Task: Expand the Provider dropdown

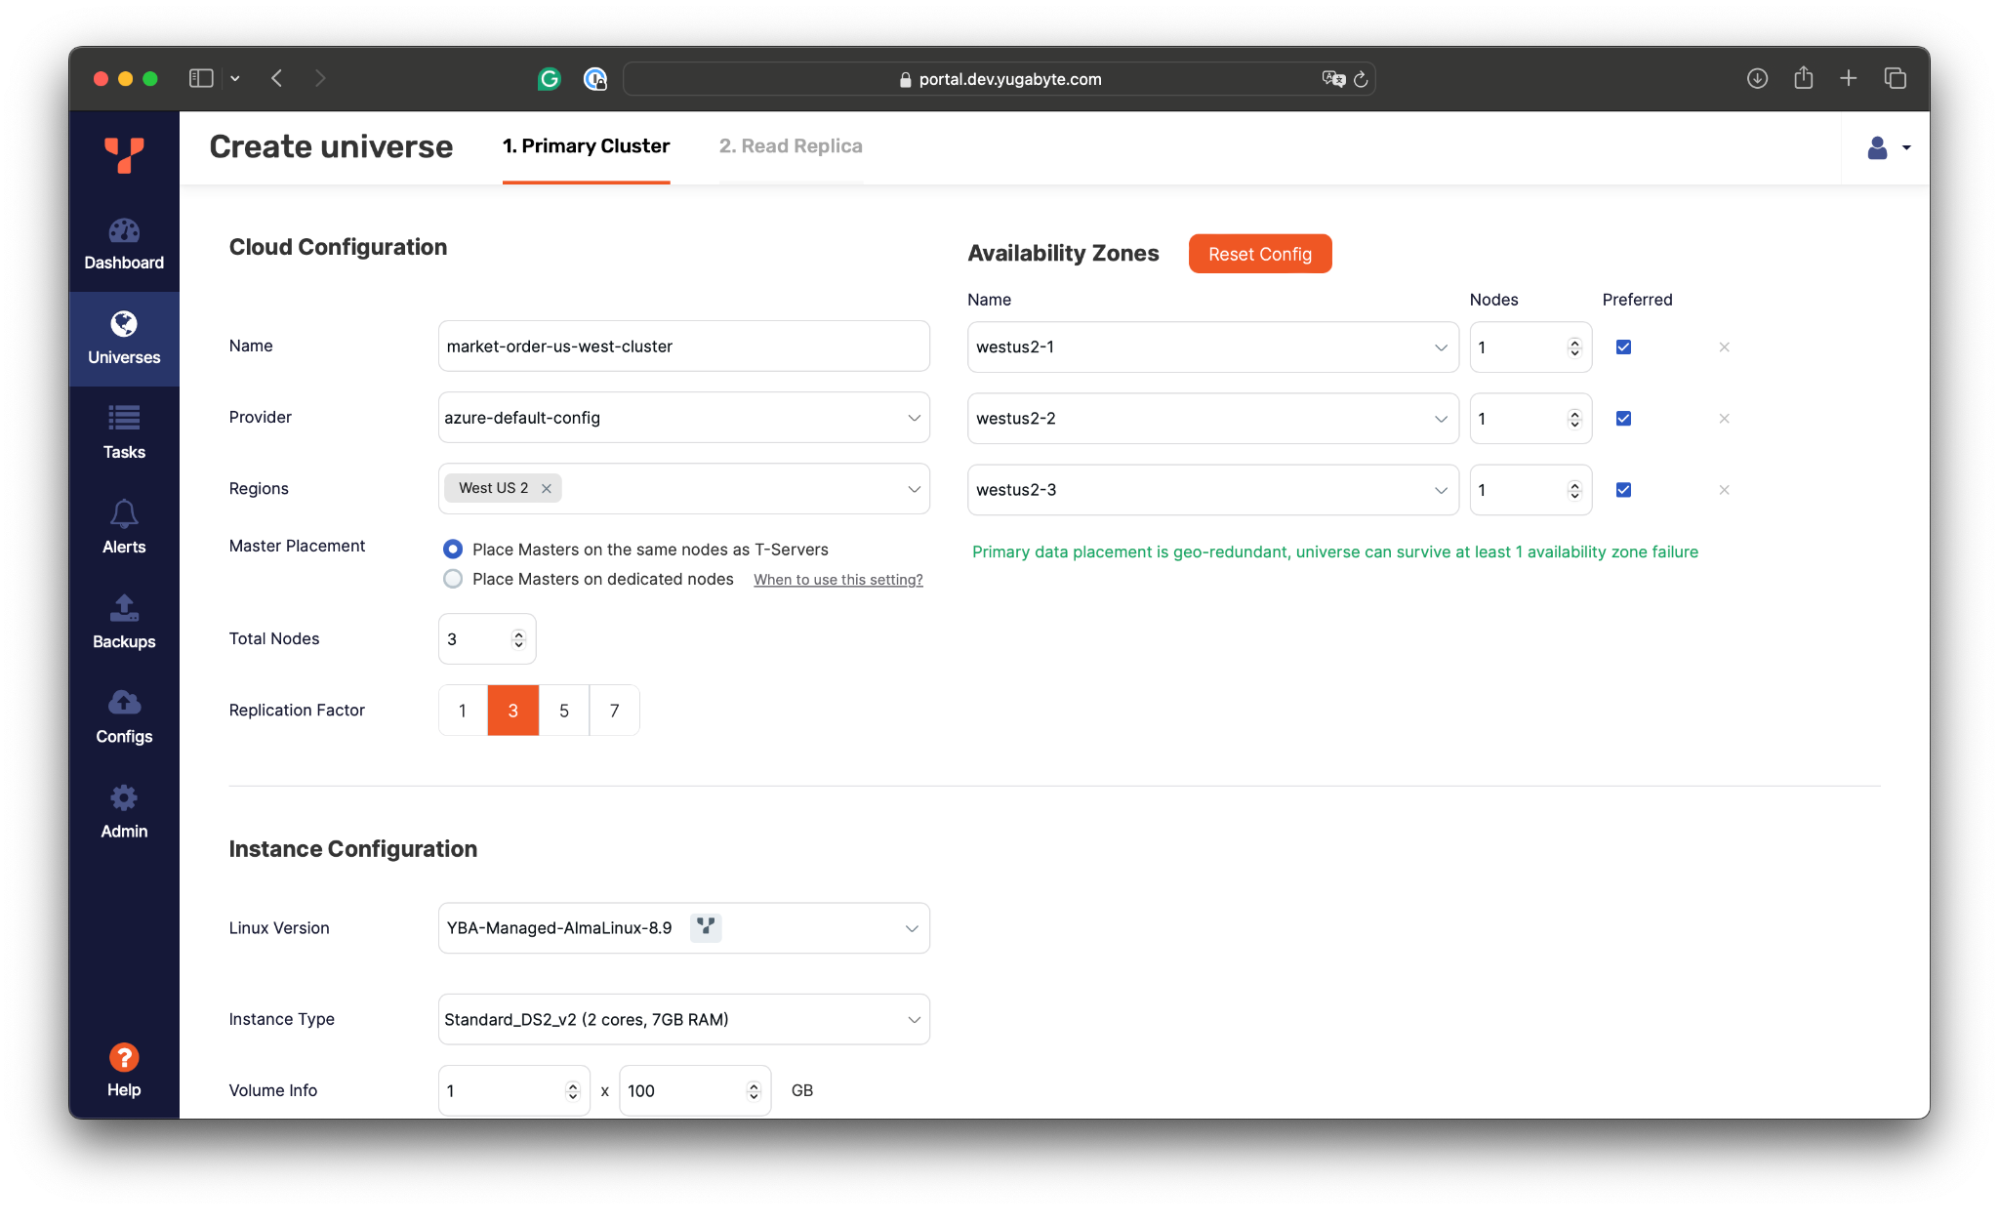Action: [683, 418]
